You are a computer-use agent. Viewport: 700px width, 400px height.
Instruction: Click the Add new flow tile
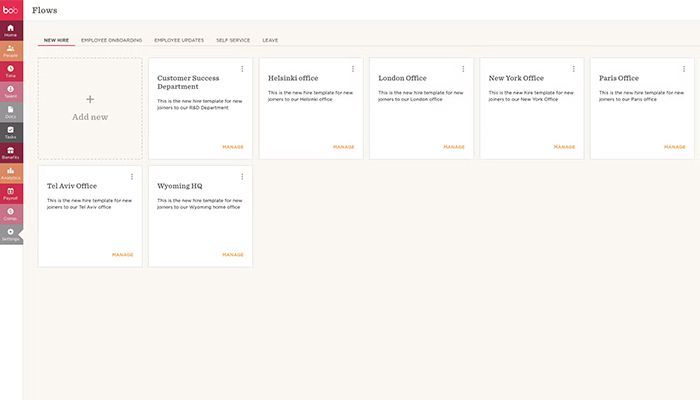coord(90,108)
